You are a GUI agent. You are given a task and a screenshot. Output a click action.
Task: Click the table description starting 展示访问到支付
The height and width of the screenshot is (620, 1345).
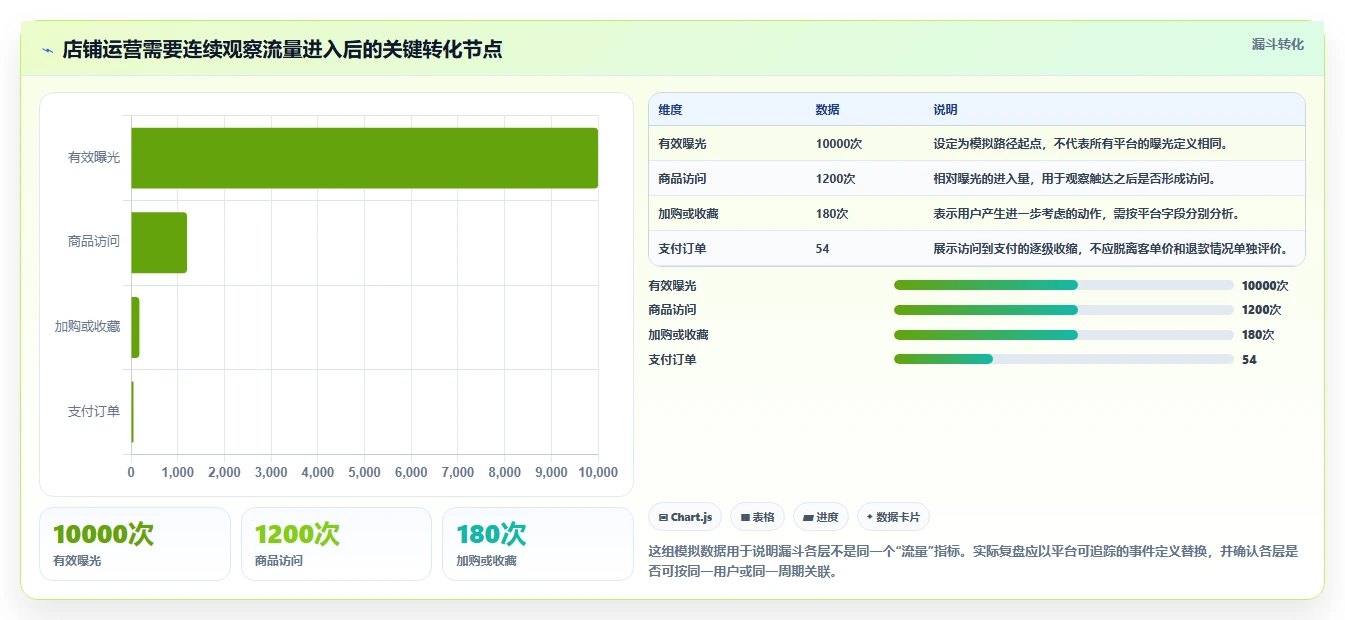(x=1111, y=249)
